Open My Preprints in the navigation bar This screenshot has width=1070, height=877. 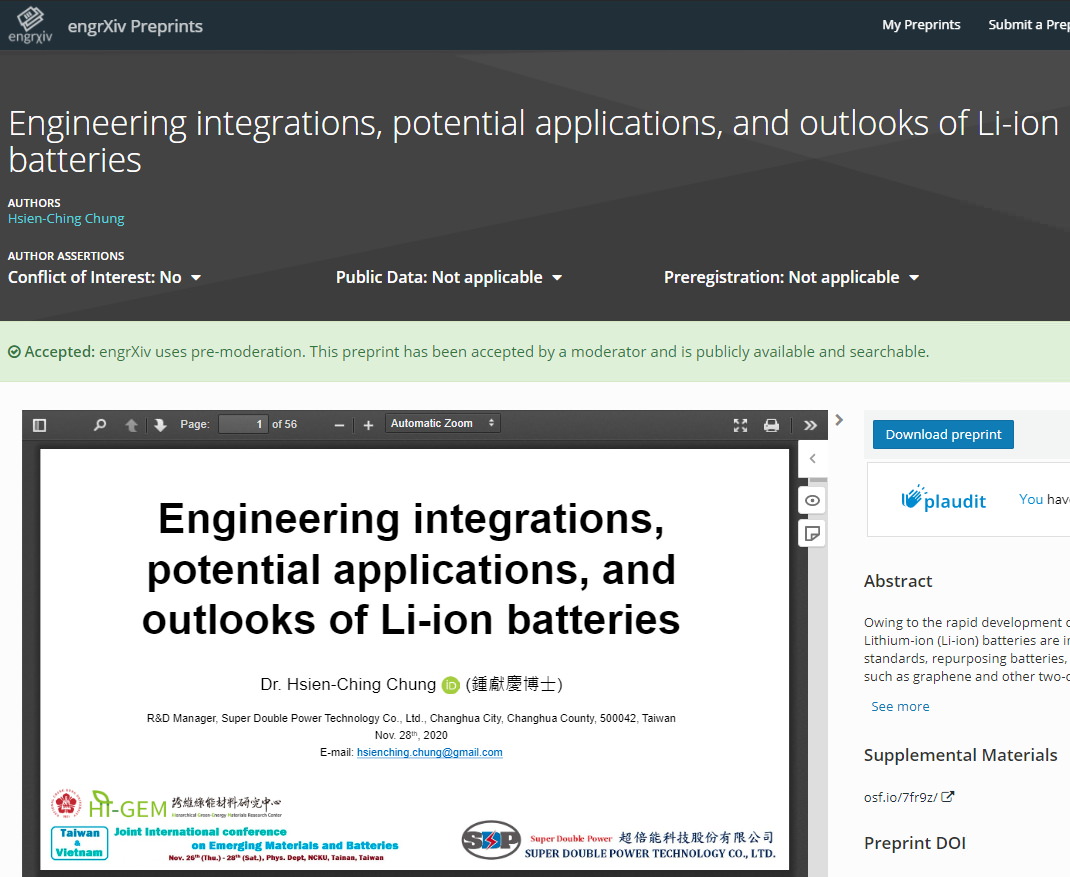pos(921,25)
